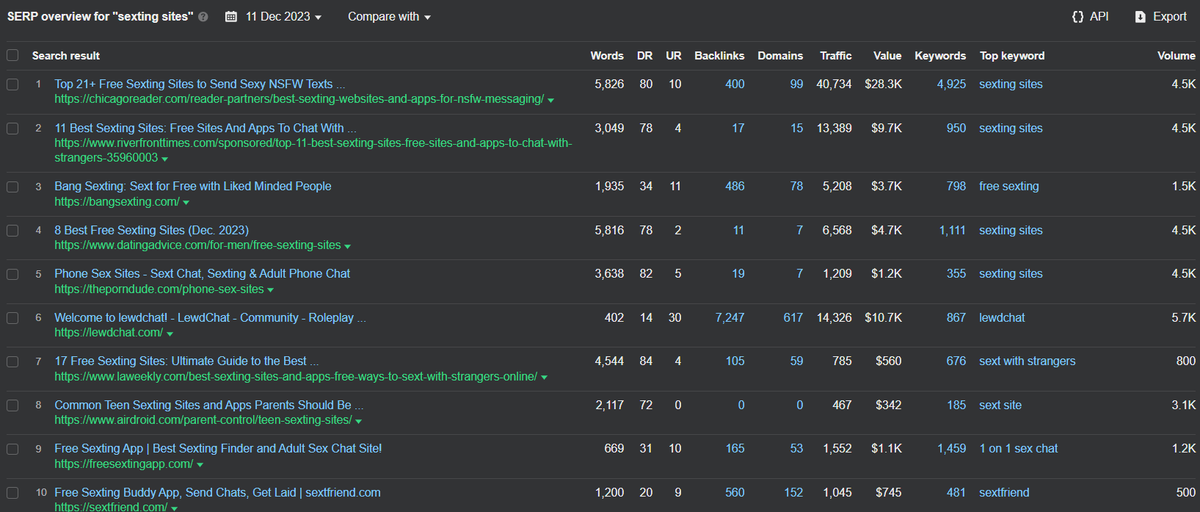Tick the checkbox for result 6 lewdchat

12,318
